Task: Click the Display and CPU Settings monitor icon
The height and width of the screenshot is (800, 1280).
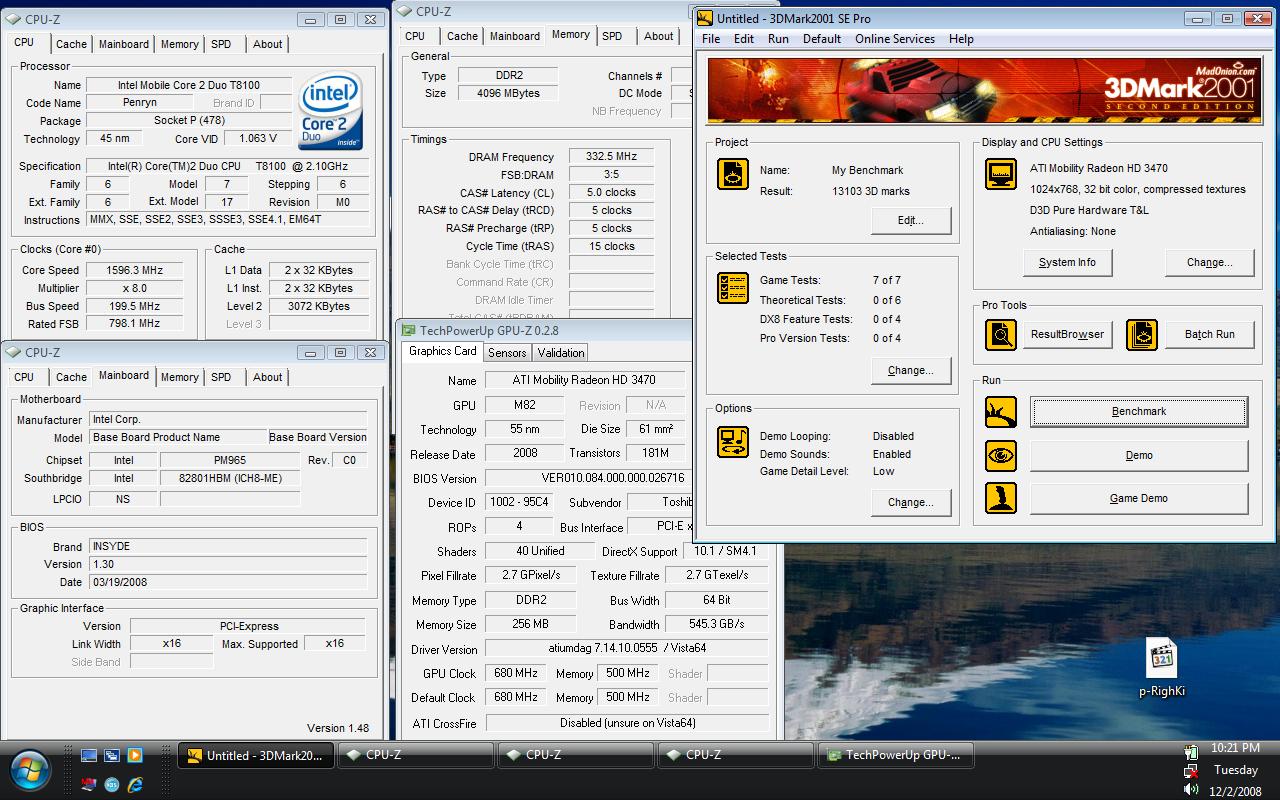Action: point(1001,174)
